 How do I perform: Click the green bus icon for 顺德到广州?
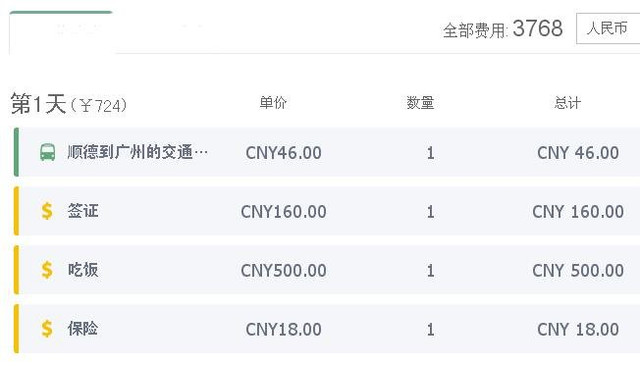tap(47, 152)
